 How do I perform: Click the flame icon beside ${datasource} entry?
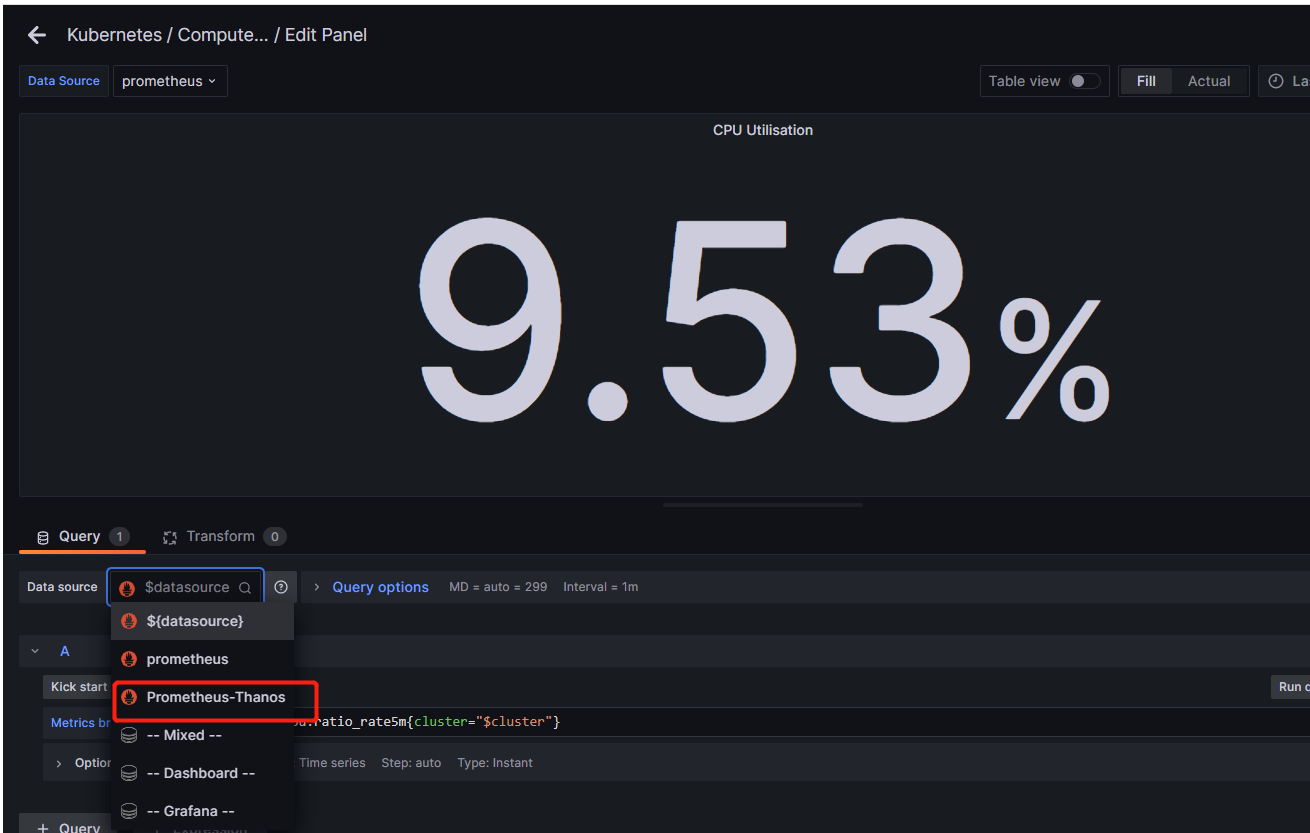(x=129, y=621)
